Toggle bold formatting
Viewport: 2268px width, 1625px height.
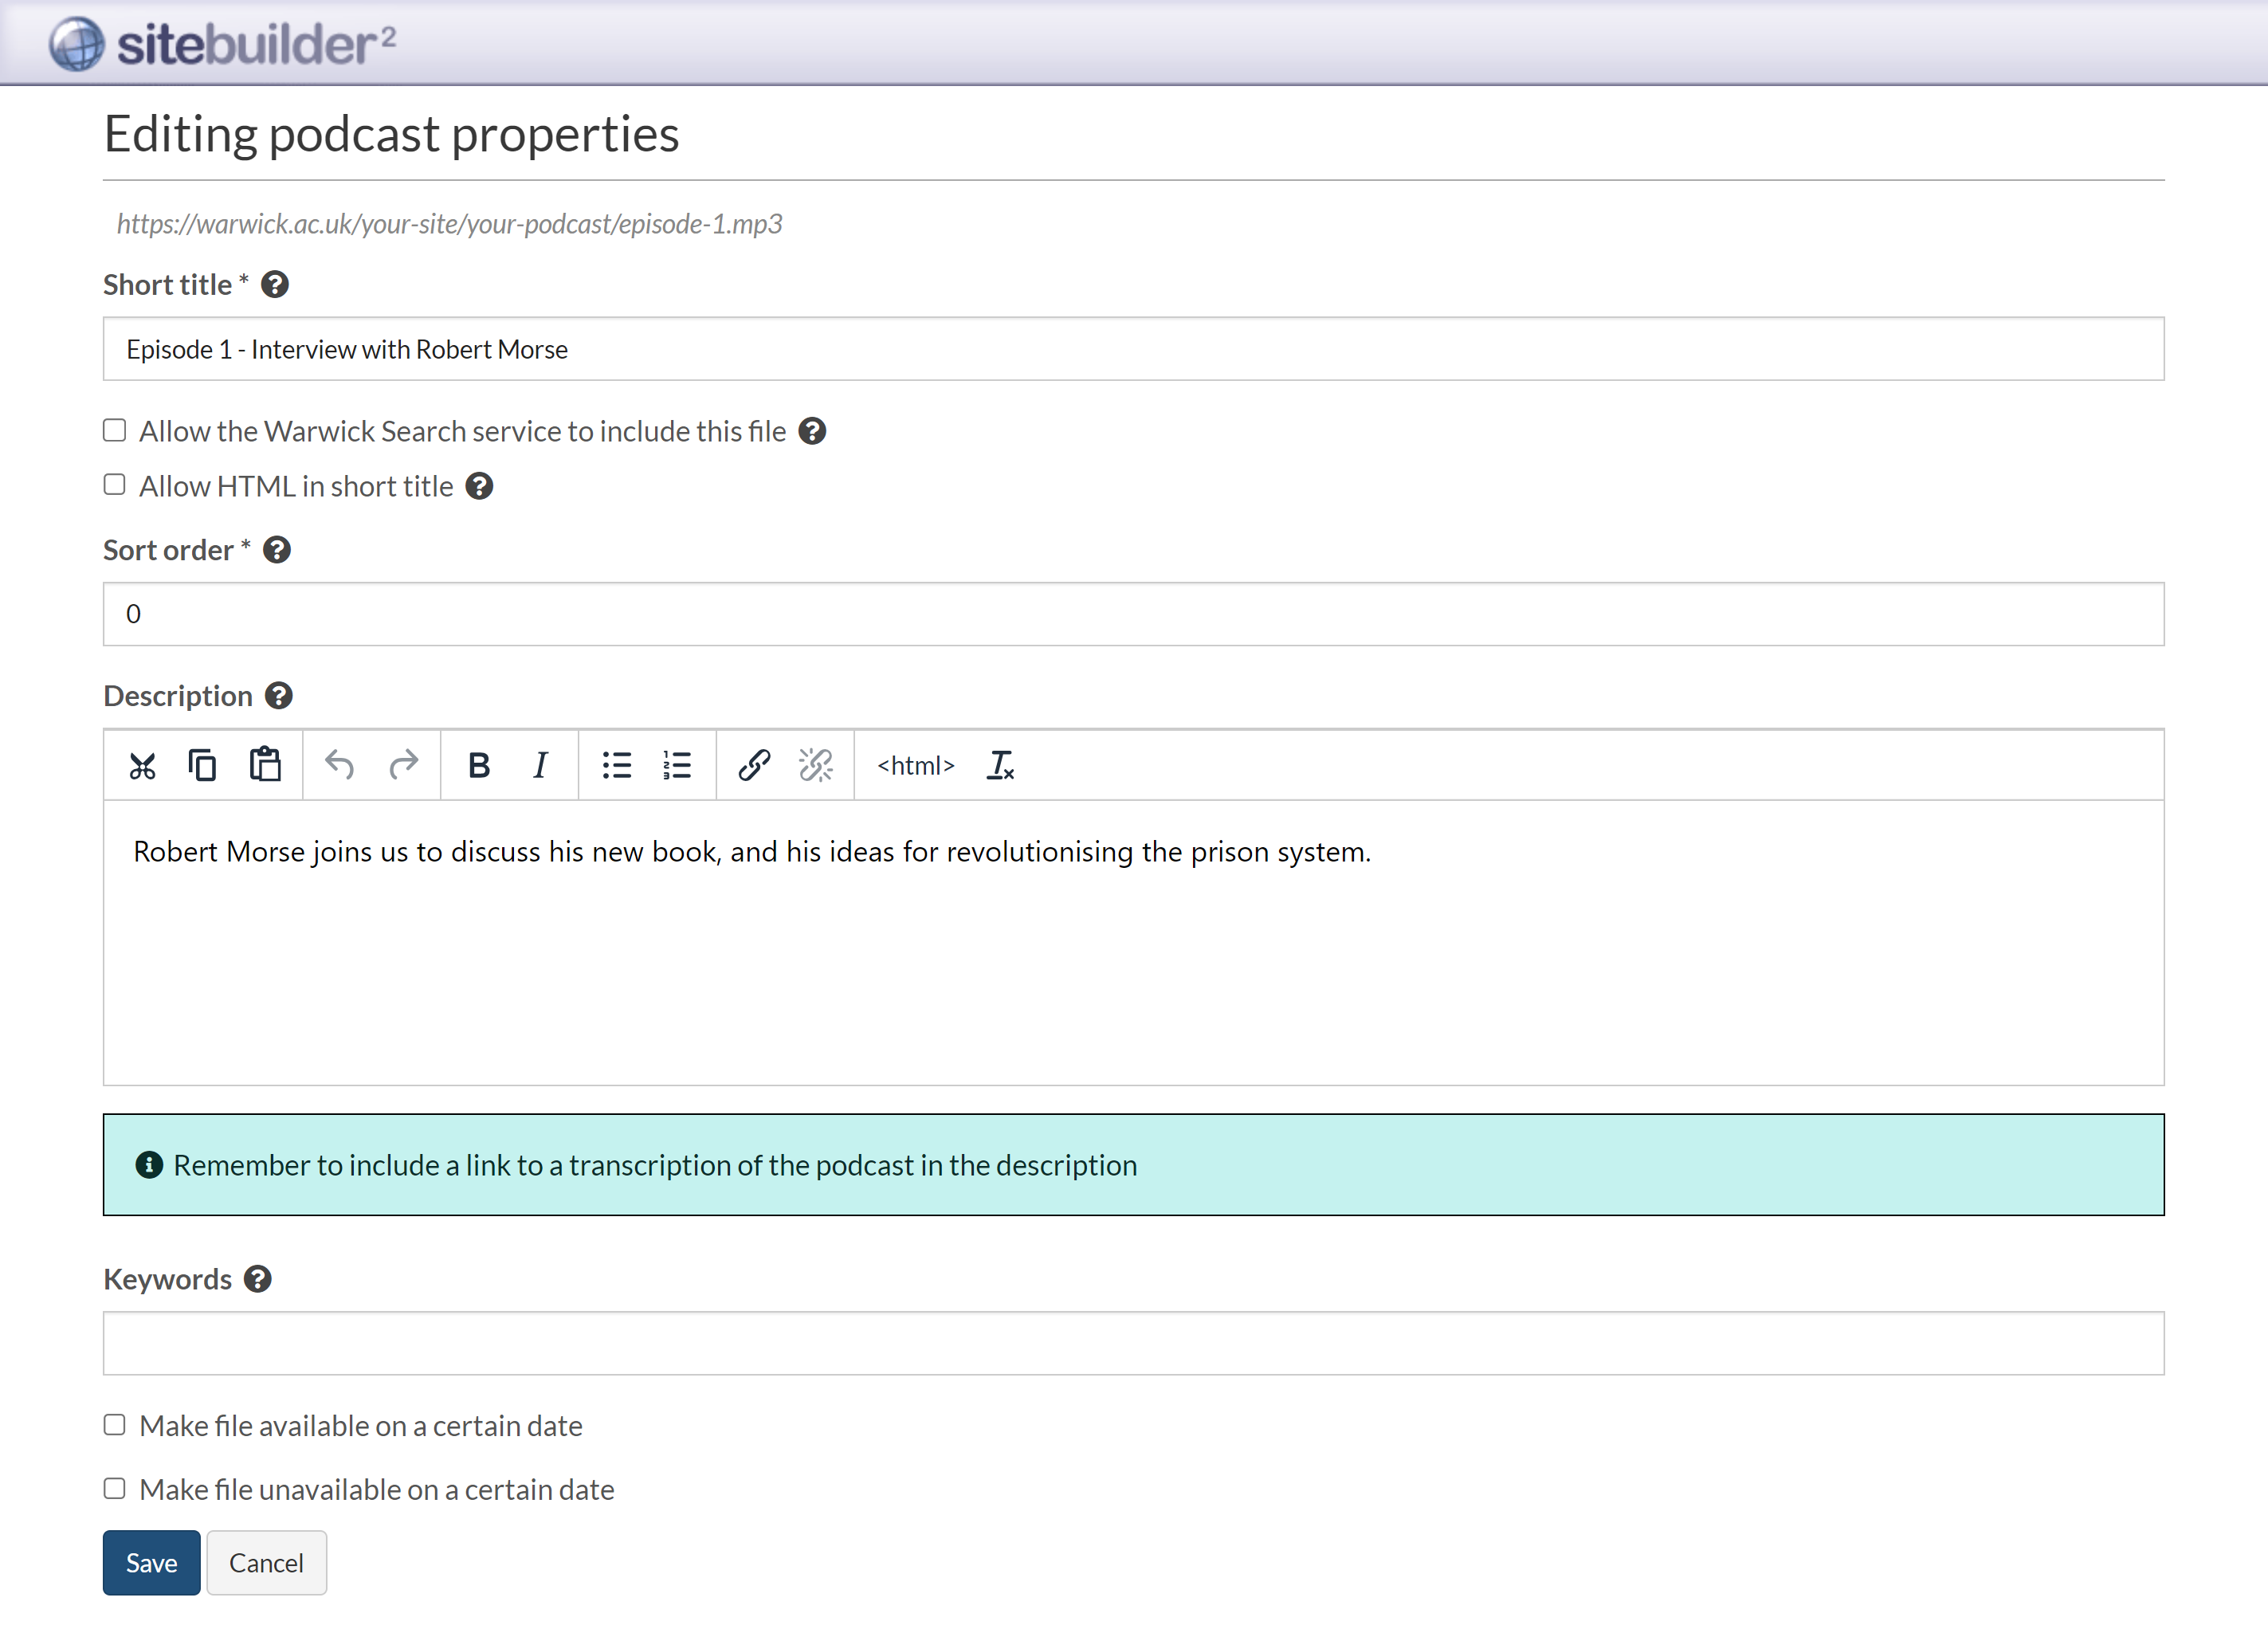tap(479, 766)
